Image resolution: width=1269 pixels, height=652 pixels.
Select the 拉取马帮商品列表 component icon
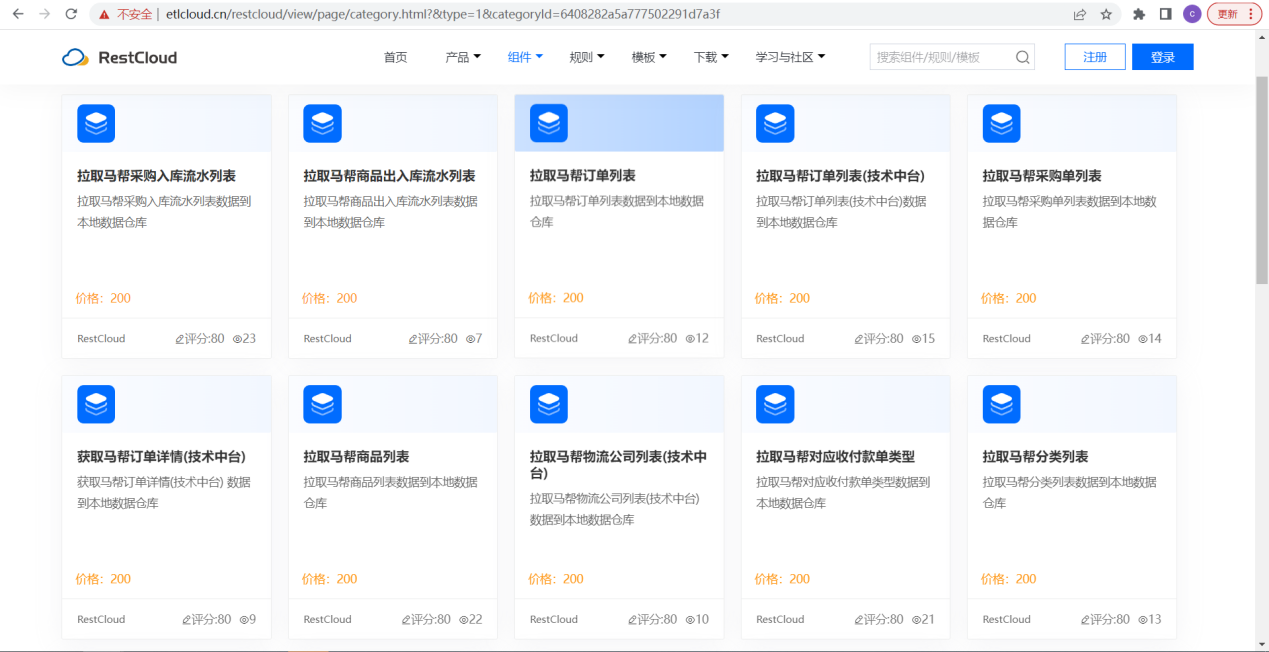pyautogui.click(x=322, y=404)
